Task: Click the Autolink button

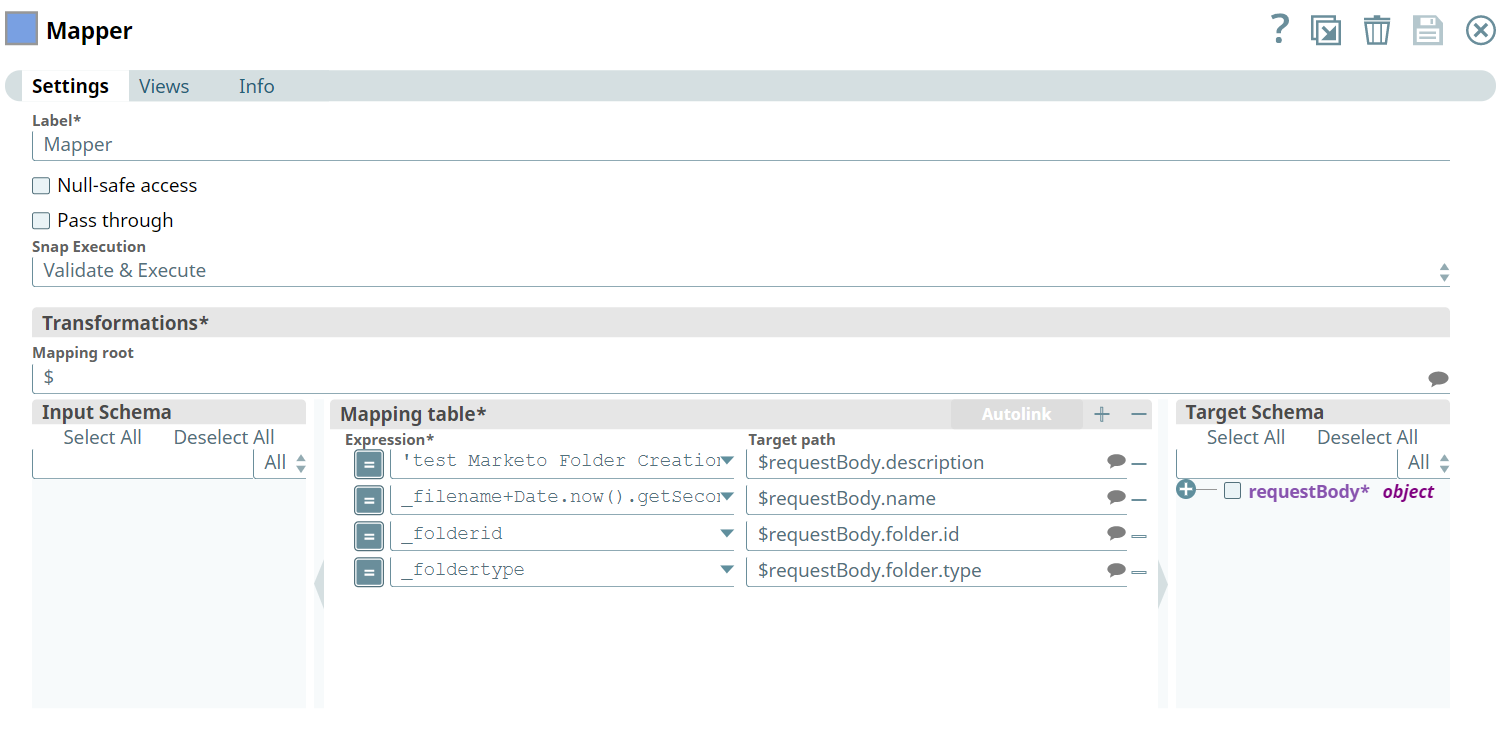Action: tap(1016, 414)
